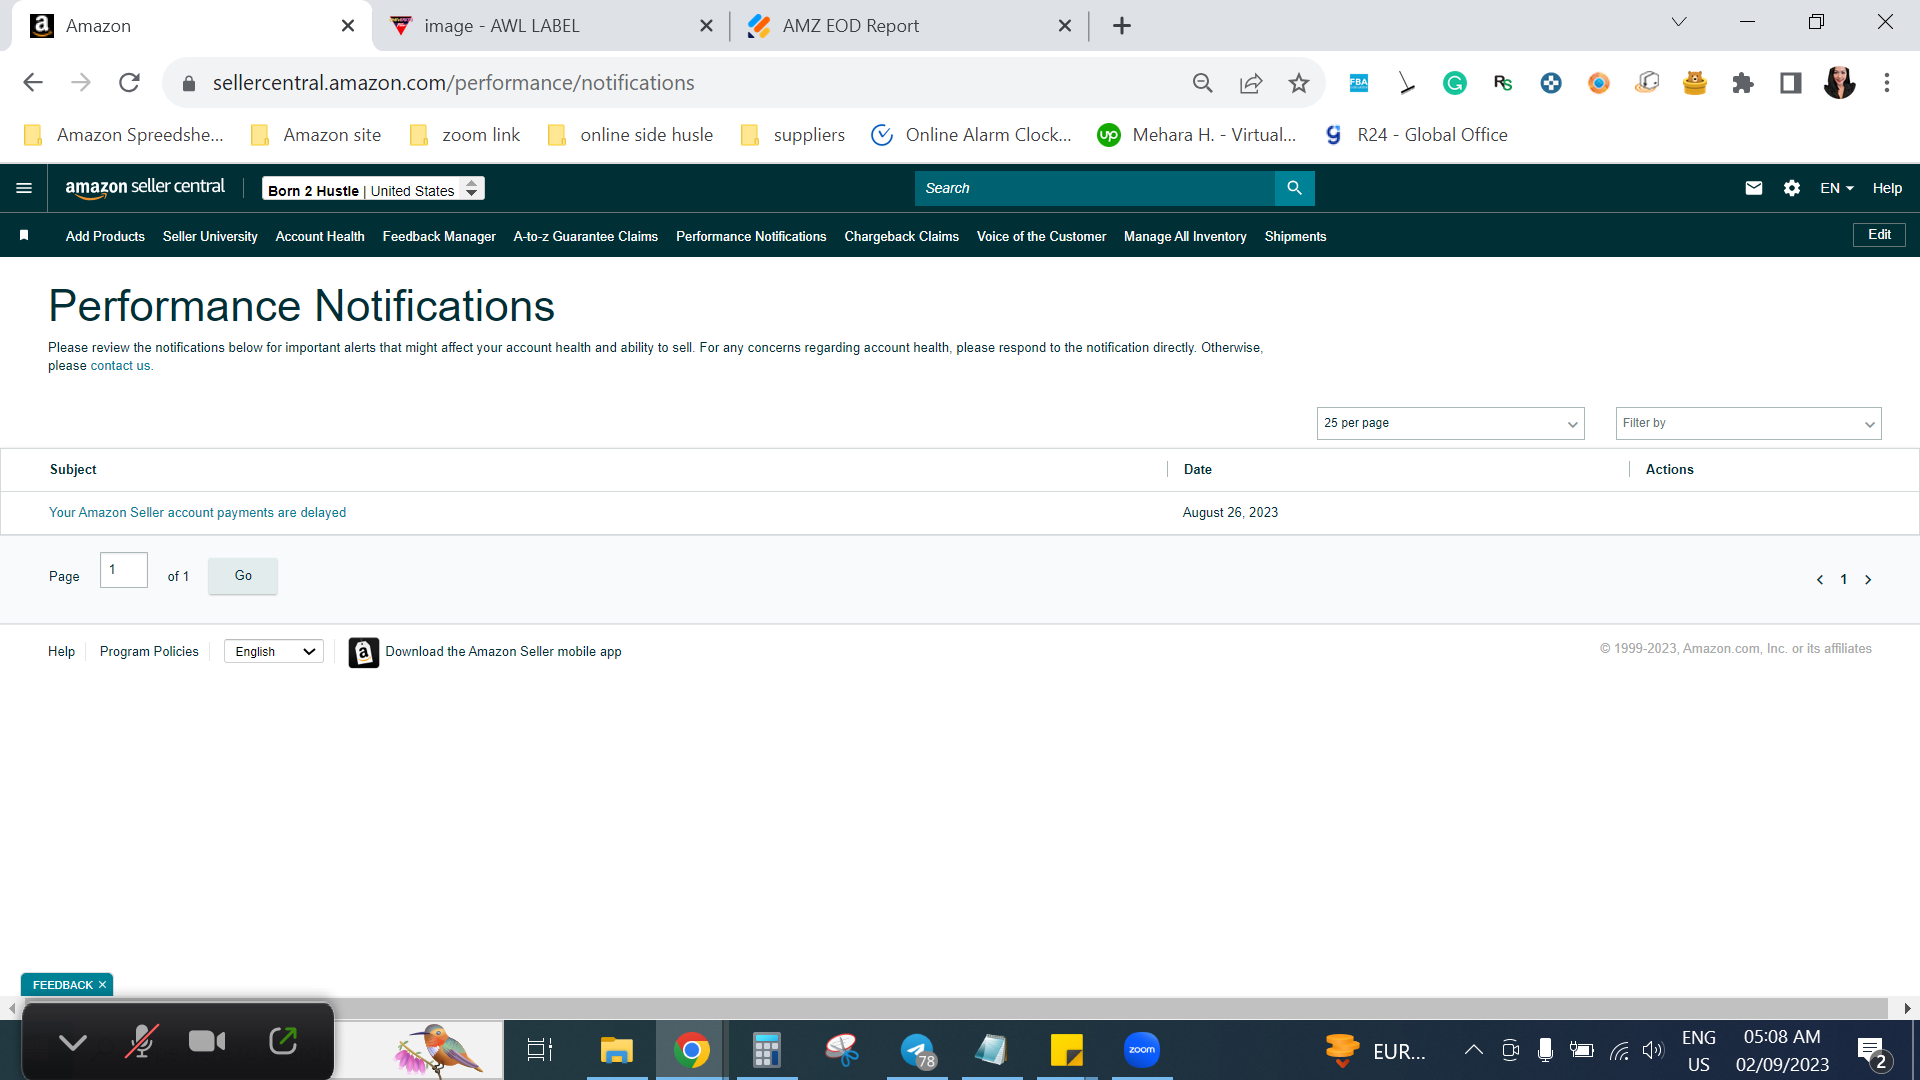Image resolution: width=1920 pixels, height=1080 pixels.
Task: Open the Grammarly extension icon
Action: 1454,83
